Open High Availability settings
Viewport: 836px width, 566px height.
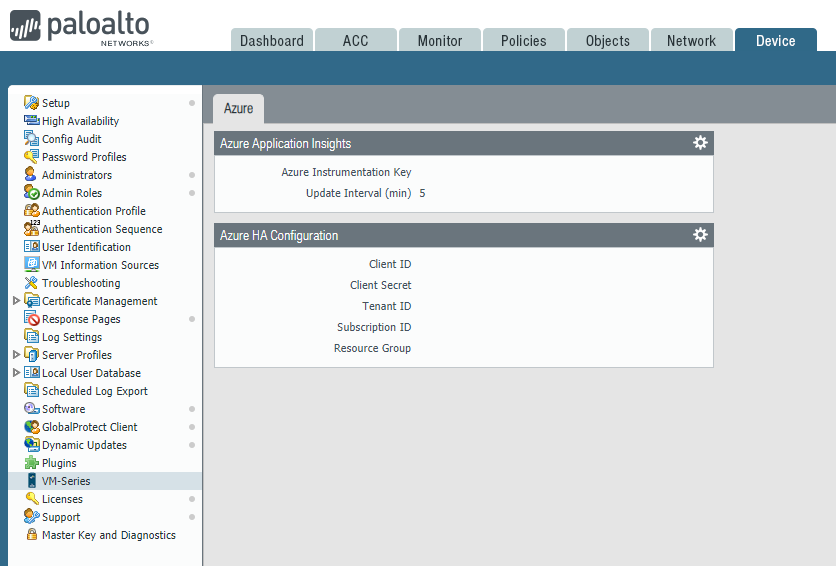(x=80, y=121)
